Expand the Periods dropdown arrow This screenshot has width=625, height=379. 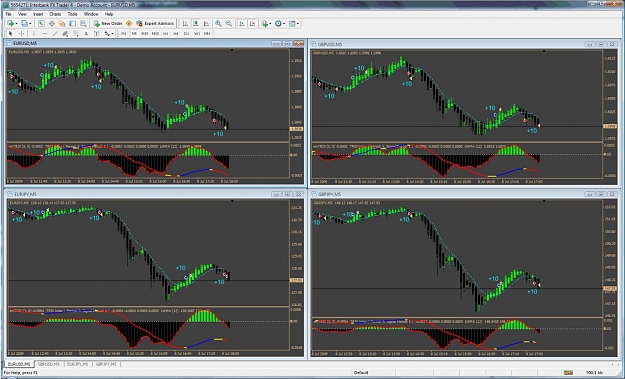pyautogui.click(x=284, y=24)
